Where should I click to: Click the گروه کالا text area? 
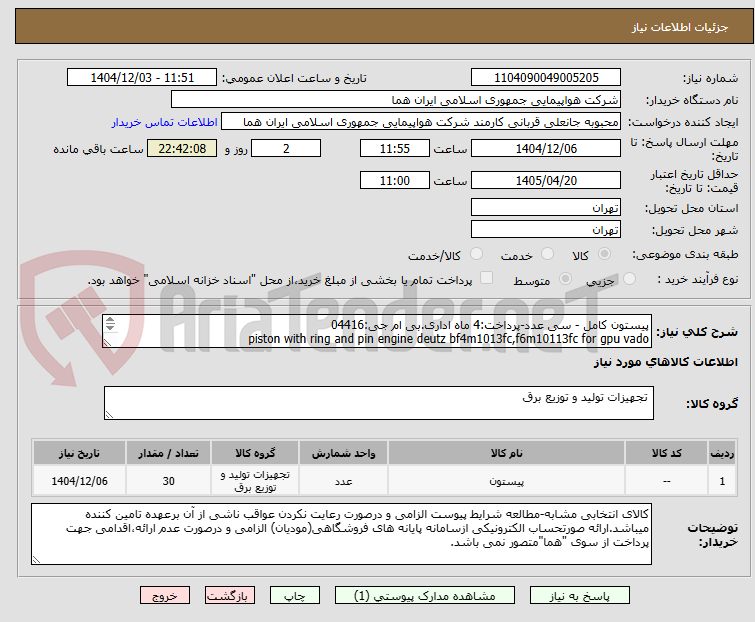click(x=378, y=403)
